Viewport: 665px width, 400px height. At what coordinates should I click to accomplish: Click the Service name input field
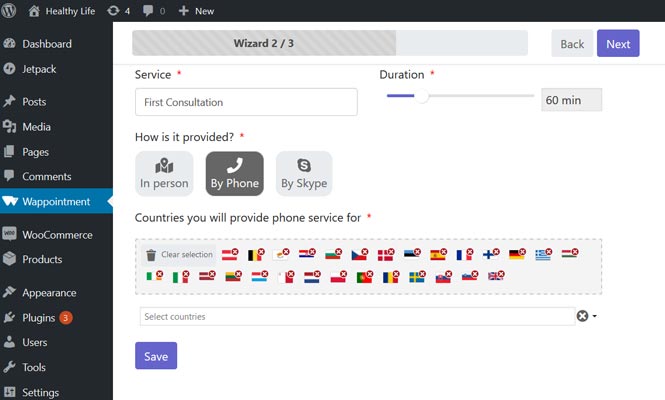(x=246, y=102)
